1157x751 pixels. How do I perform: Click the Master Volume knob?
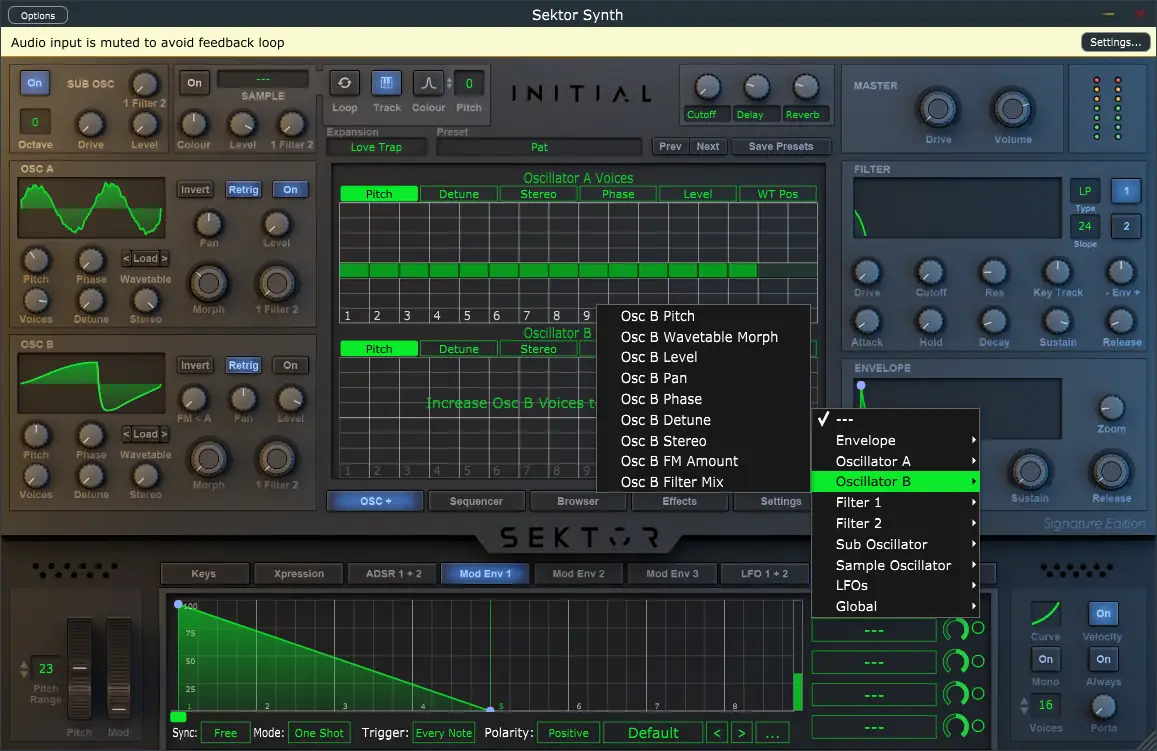point(1012,109)
